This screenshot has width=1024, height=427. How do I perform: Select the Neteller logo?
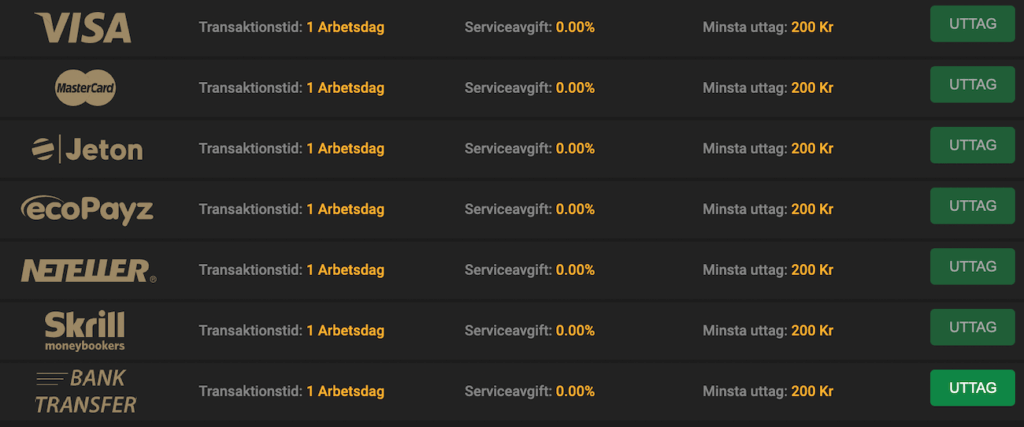pos(88,270)
